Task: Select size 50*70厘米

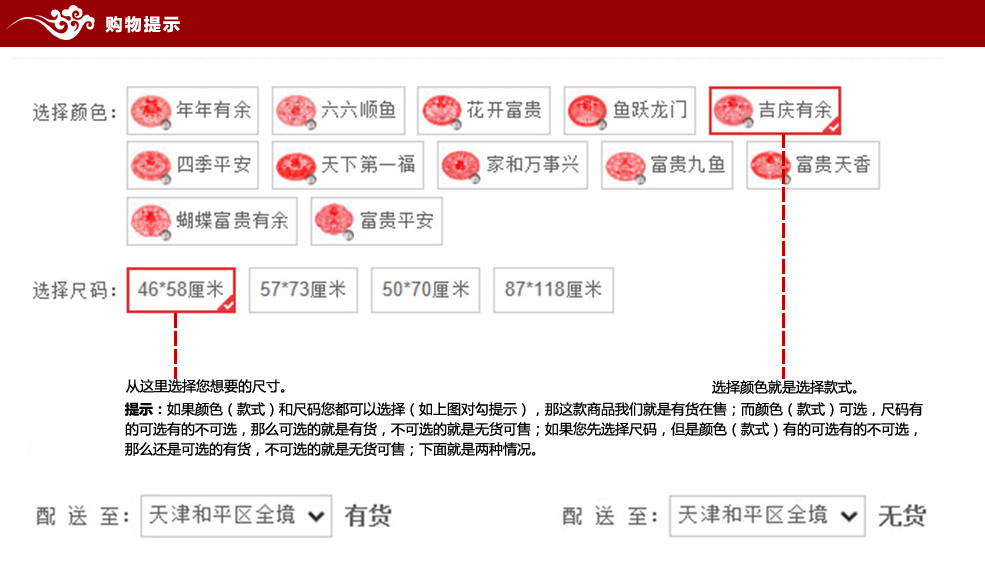Action: click(x=425, y=290)
